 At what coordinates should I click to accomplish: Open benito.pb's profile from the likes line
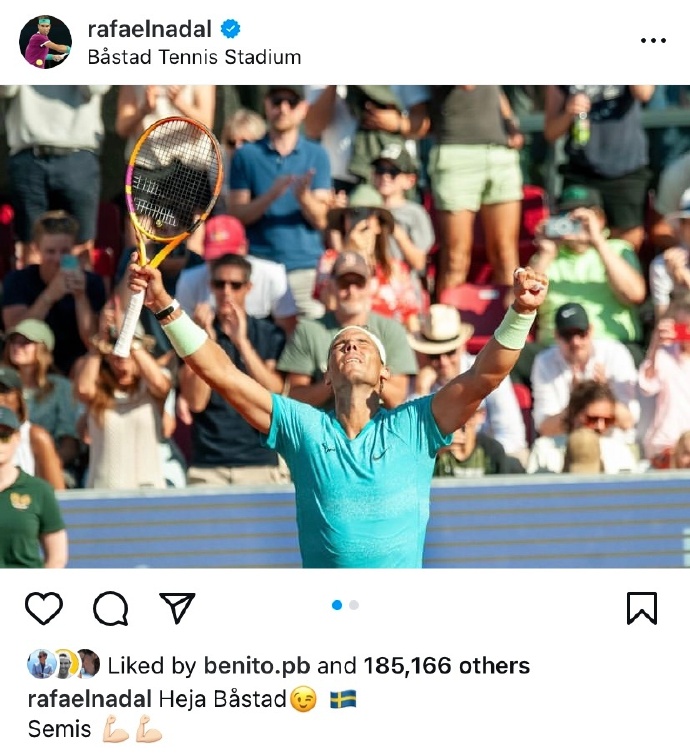(257, 666)
